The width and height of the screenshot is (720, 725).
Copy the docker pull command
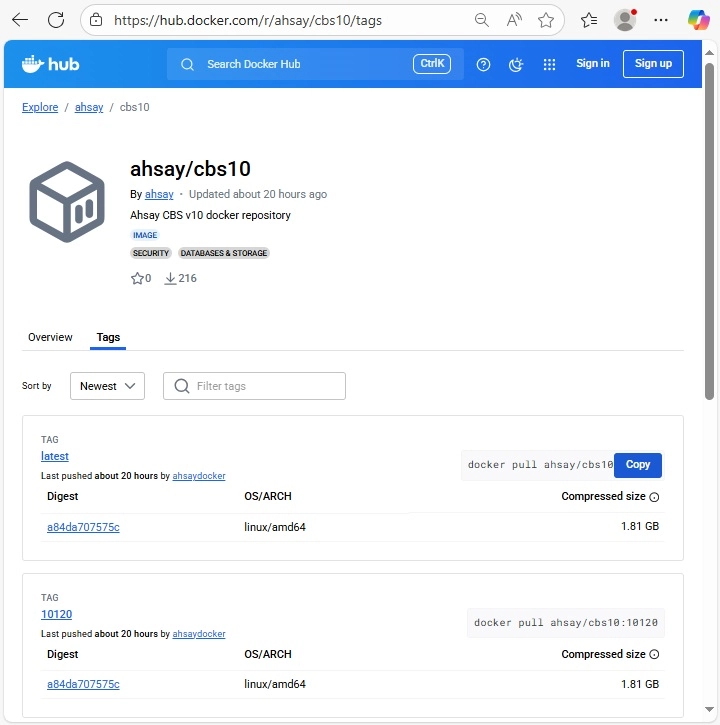[x=637, y=464]
